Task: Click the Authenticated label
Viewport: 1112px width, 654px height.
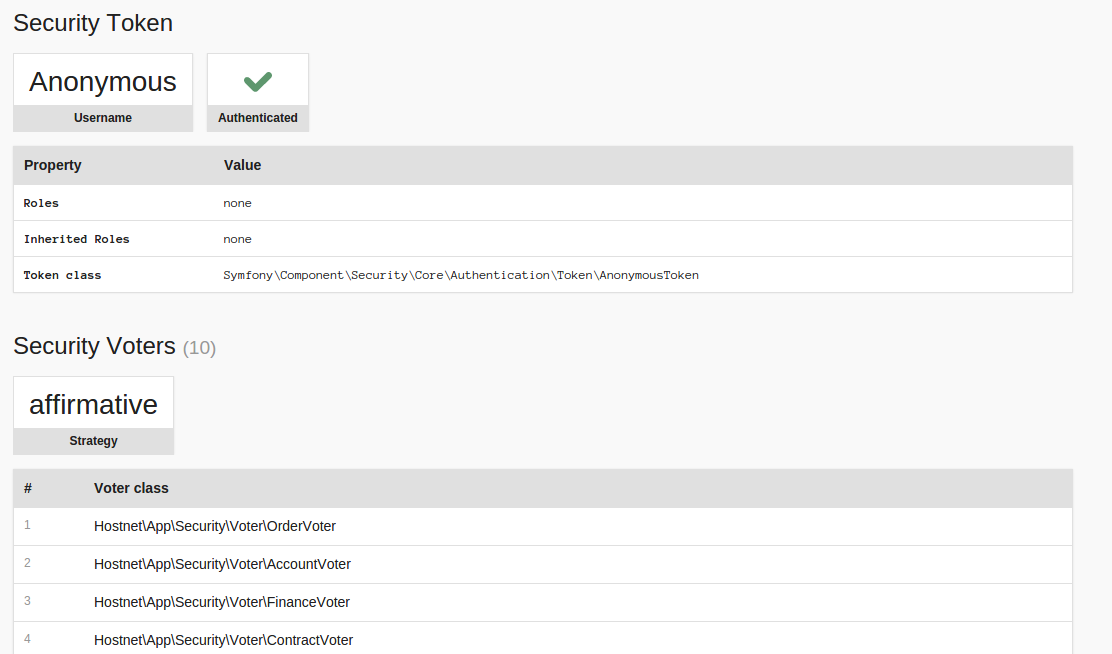Action: pos(257,118)
